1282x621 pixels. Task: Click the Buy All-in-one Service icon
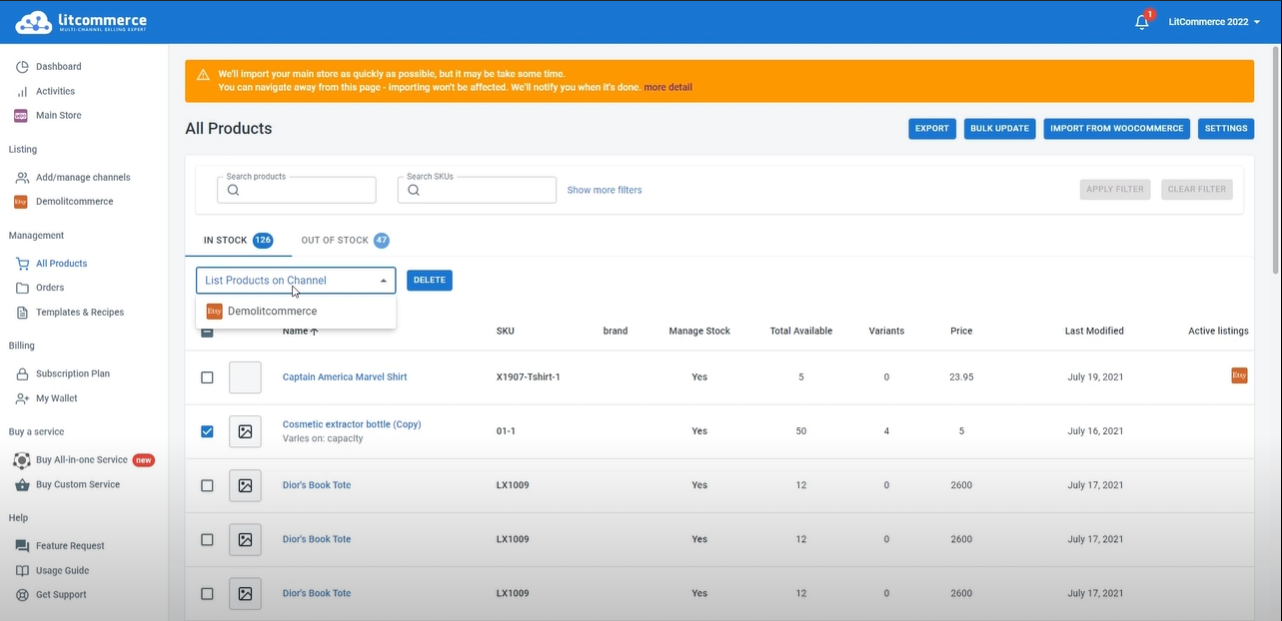click(x=22, y=460)
